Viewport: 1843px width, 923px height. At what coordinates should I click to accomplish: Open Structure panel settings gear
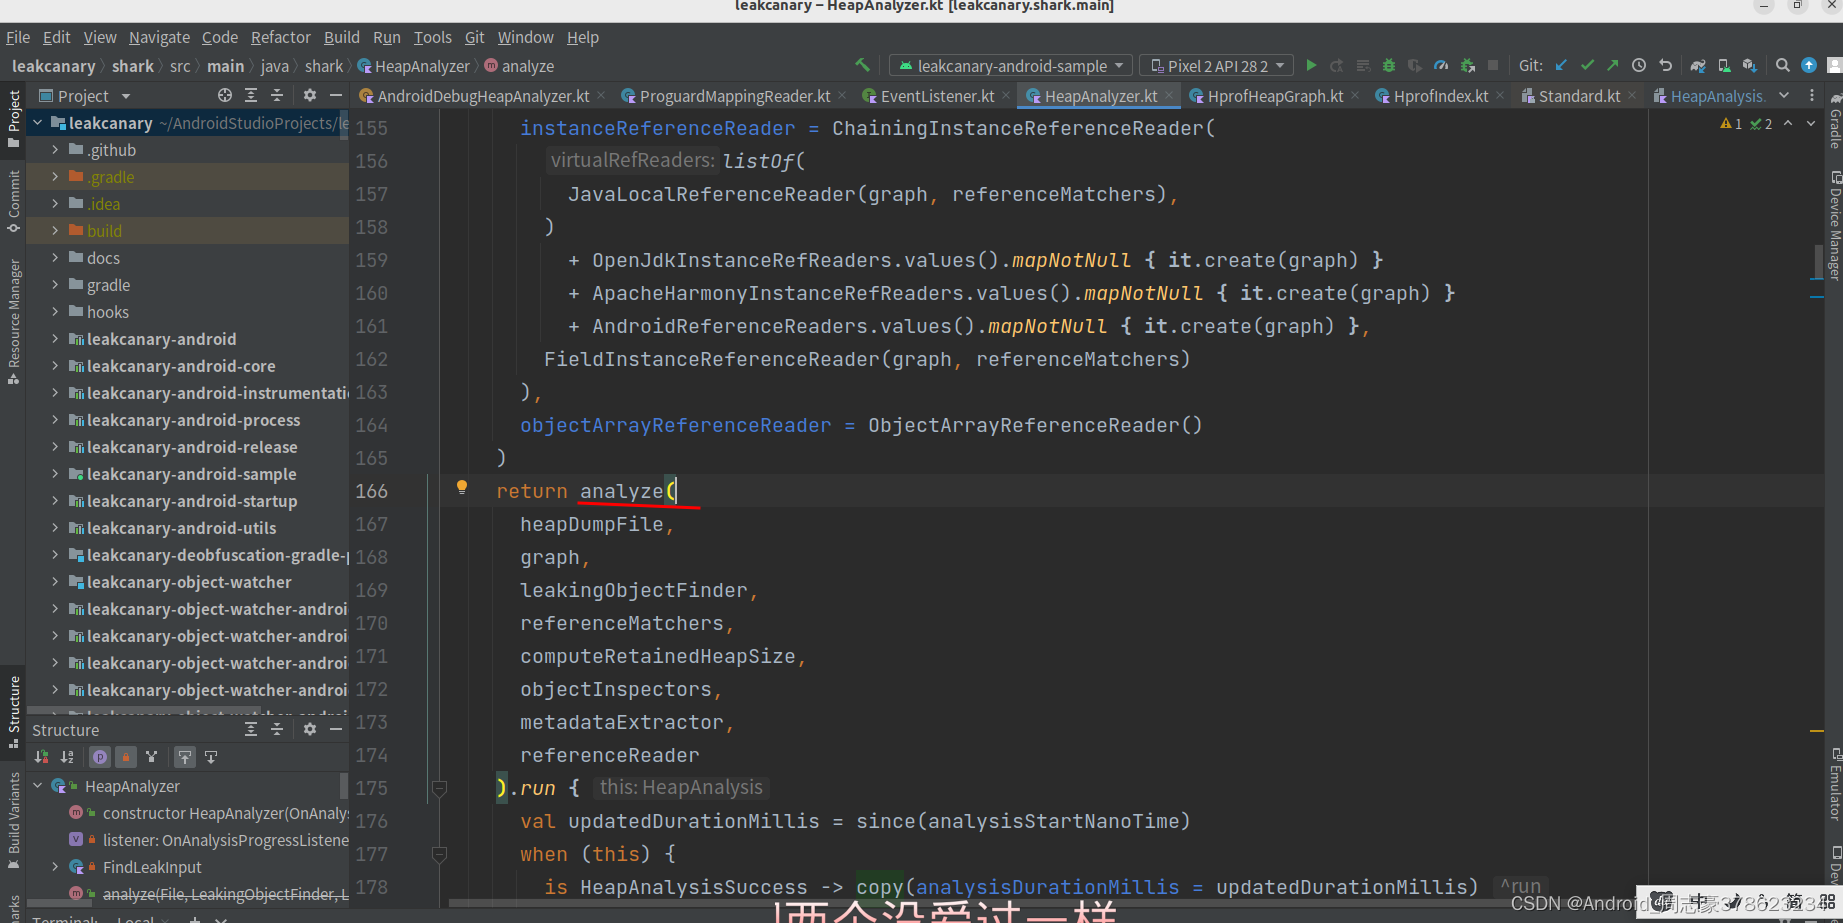click(x=310, y=729)
